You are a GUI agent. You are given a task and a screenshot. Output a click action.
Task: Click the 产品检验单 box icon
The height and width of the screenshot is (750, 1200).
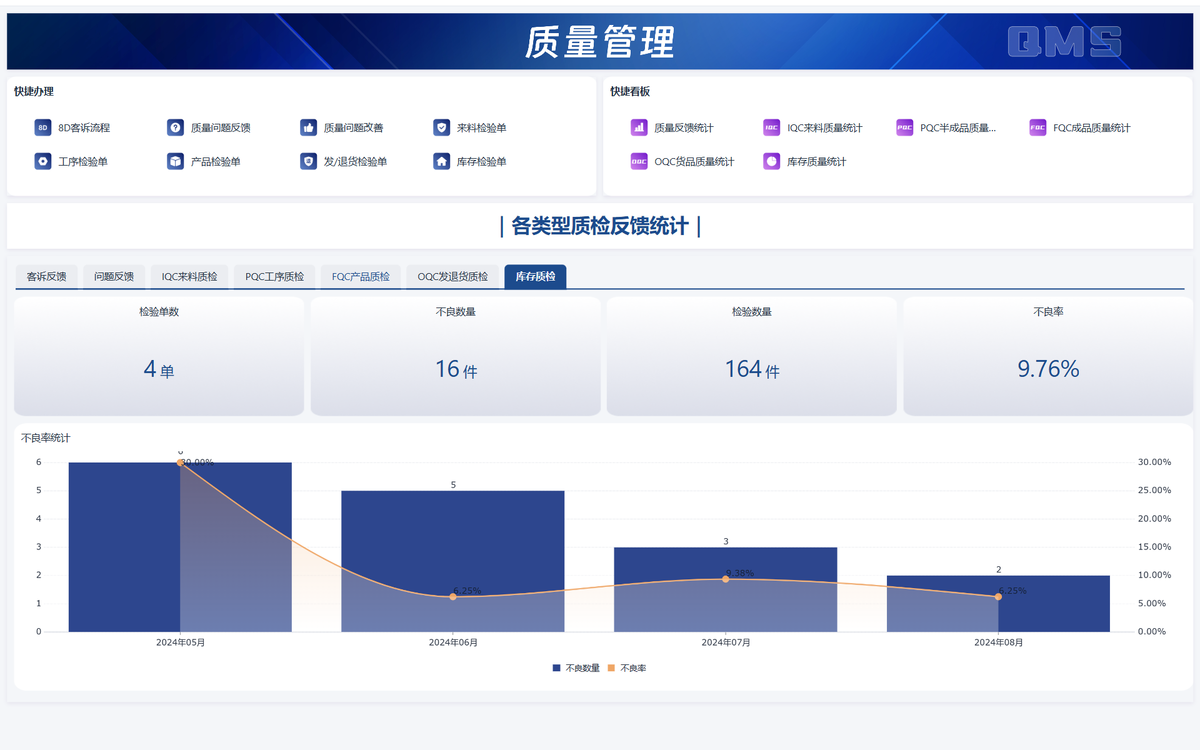tap(175, 161)
